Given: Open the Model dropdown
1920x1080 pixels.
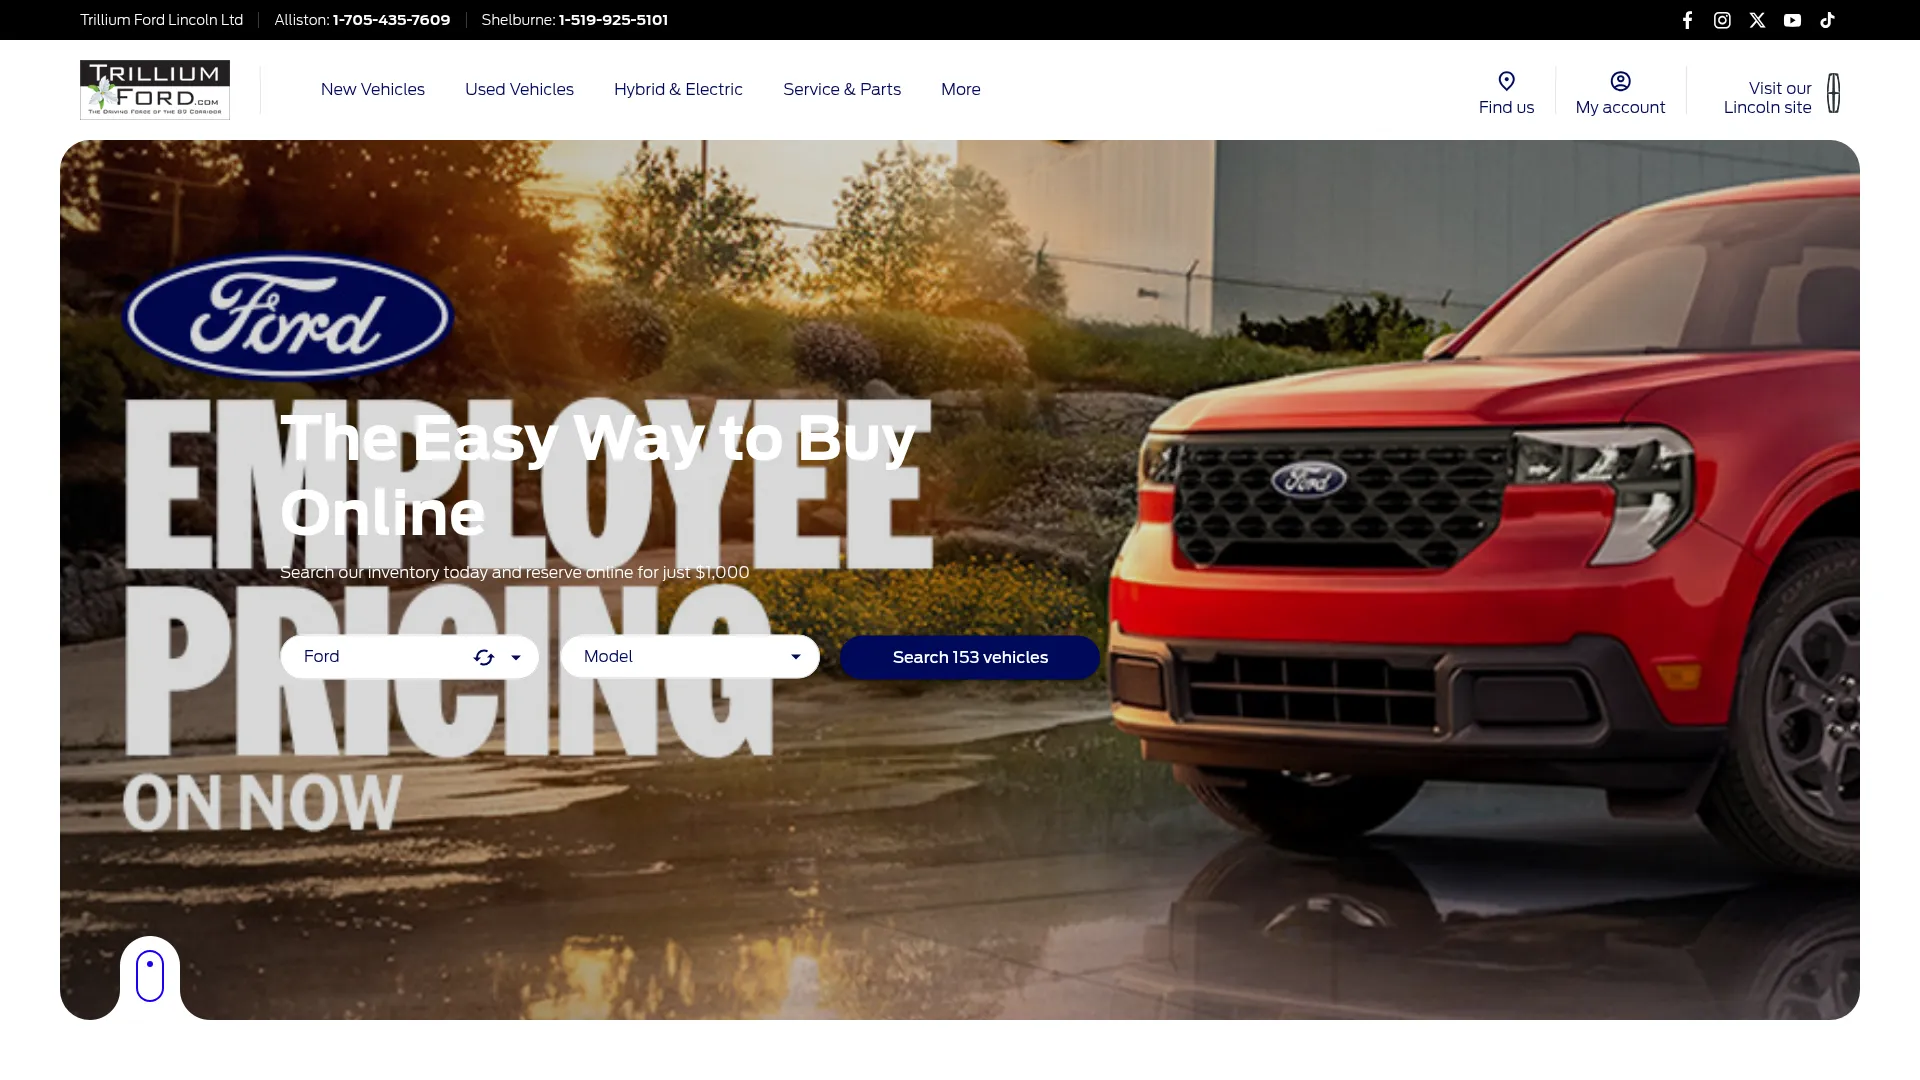Looking at the screenshot, I should click(690, 657).
